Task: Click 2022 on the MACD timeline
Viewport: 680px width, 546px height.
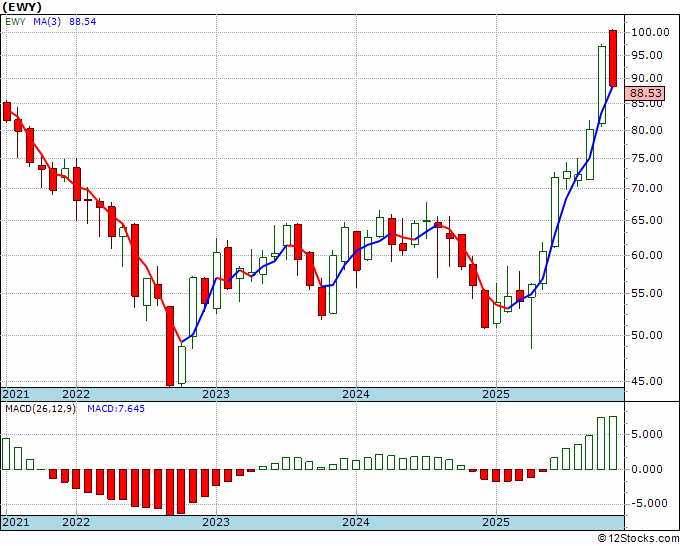Action: (76, 522)
